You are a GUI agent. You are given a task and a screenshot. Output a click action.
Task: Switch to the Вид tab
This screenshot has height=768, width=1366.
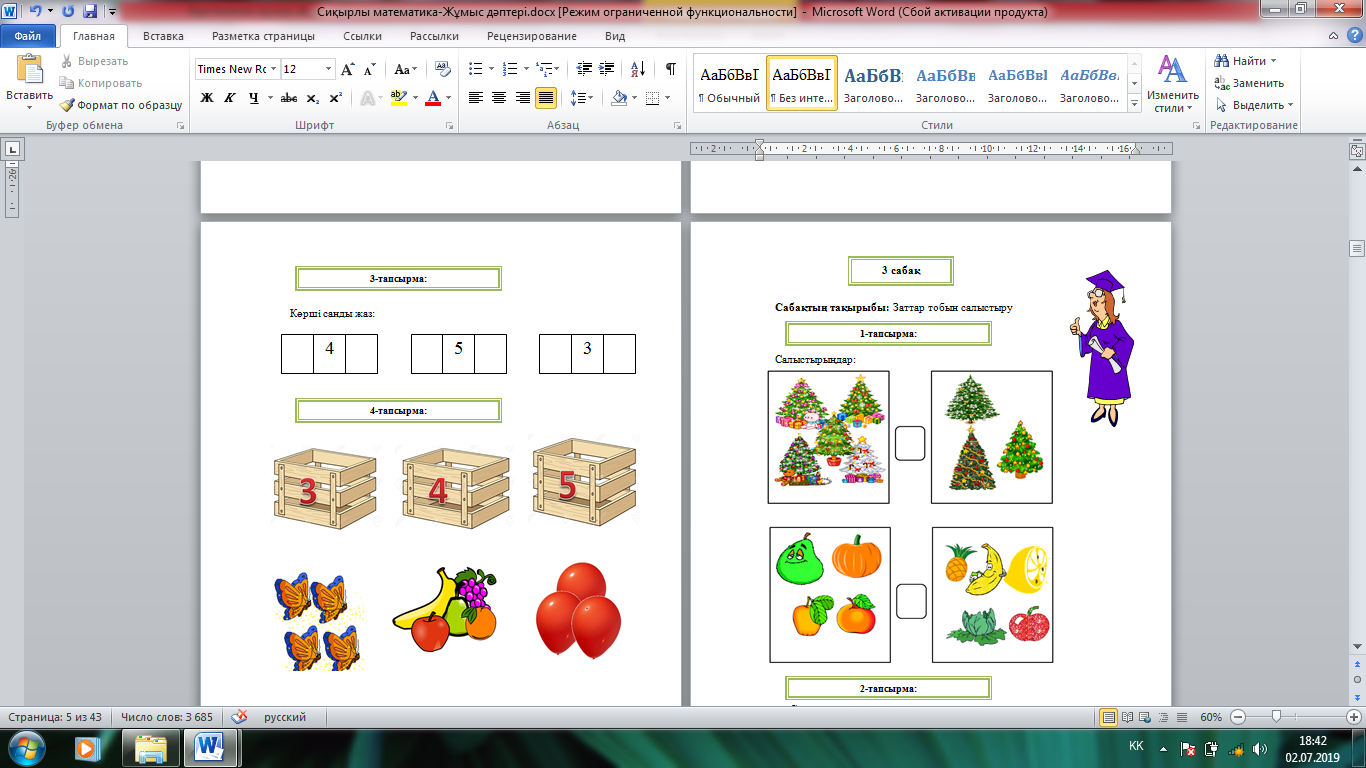(615, 36)
